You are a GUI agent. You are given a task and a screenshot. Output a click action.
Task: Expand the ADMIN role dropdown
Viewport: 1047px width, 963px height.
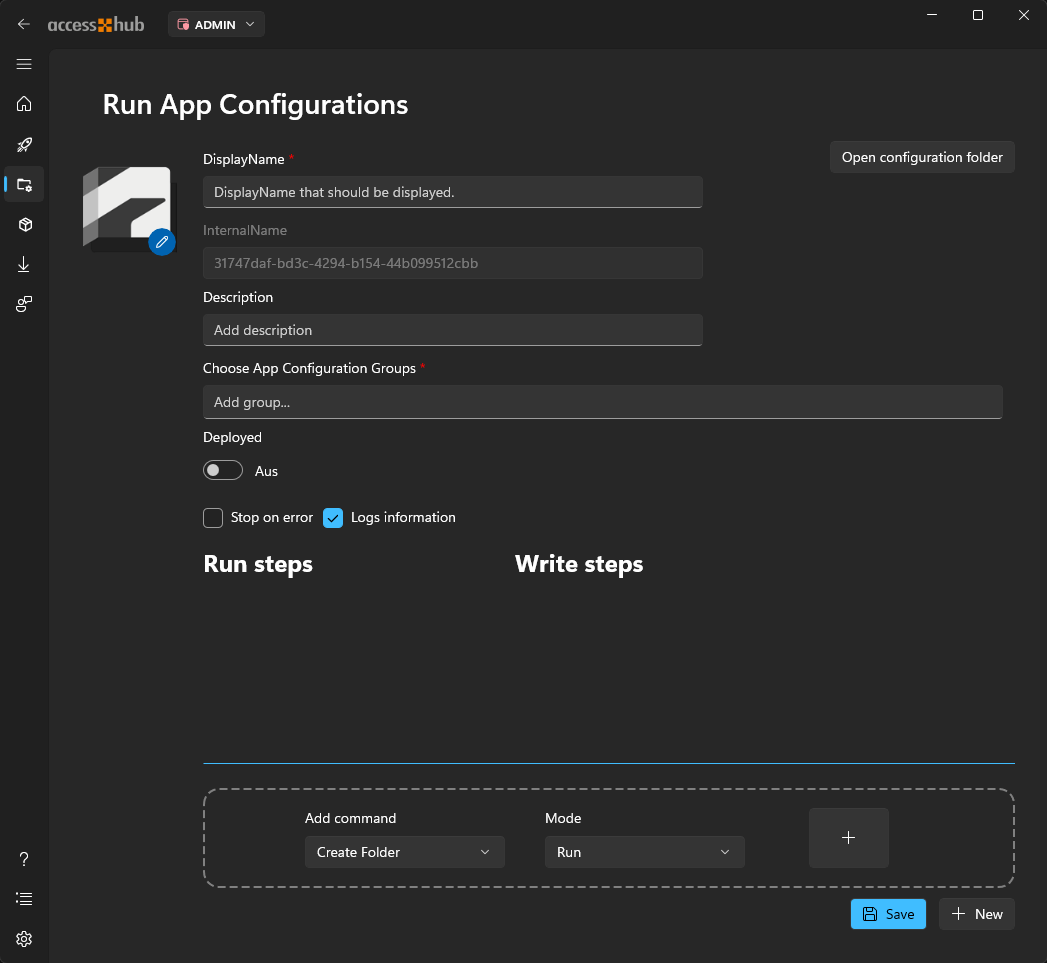(216, 25)
